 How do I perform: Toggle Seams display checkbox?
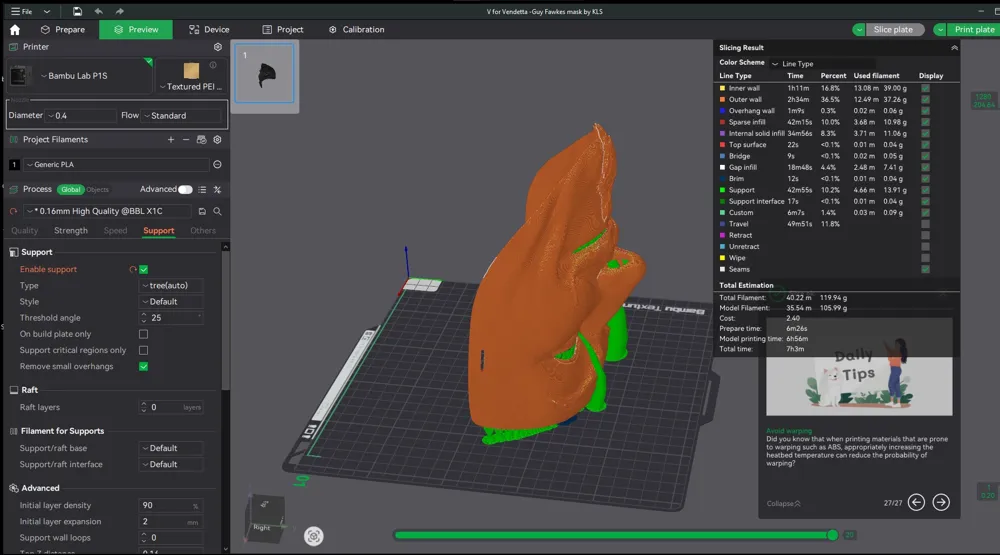coord(925,269)
